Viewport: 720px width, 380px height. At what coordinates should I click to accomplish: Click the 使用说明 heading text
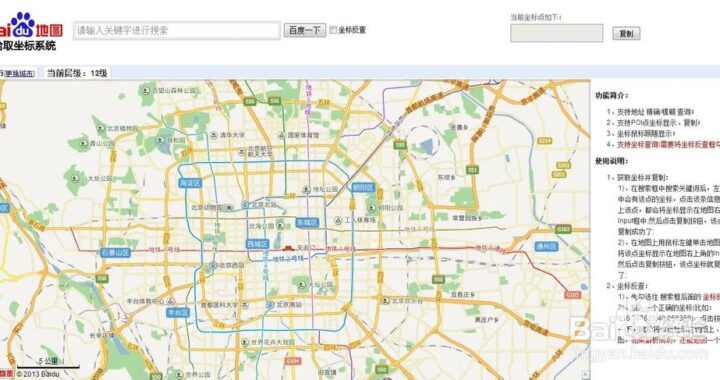612,161
